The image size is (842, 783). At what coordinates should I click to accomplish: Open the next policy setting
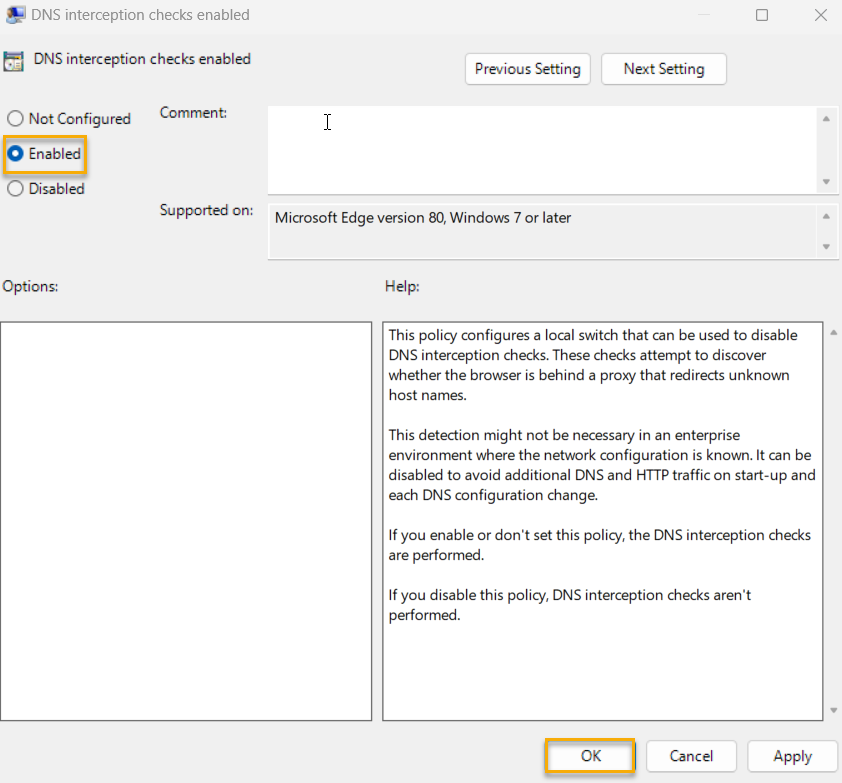[x=663, y=69]
